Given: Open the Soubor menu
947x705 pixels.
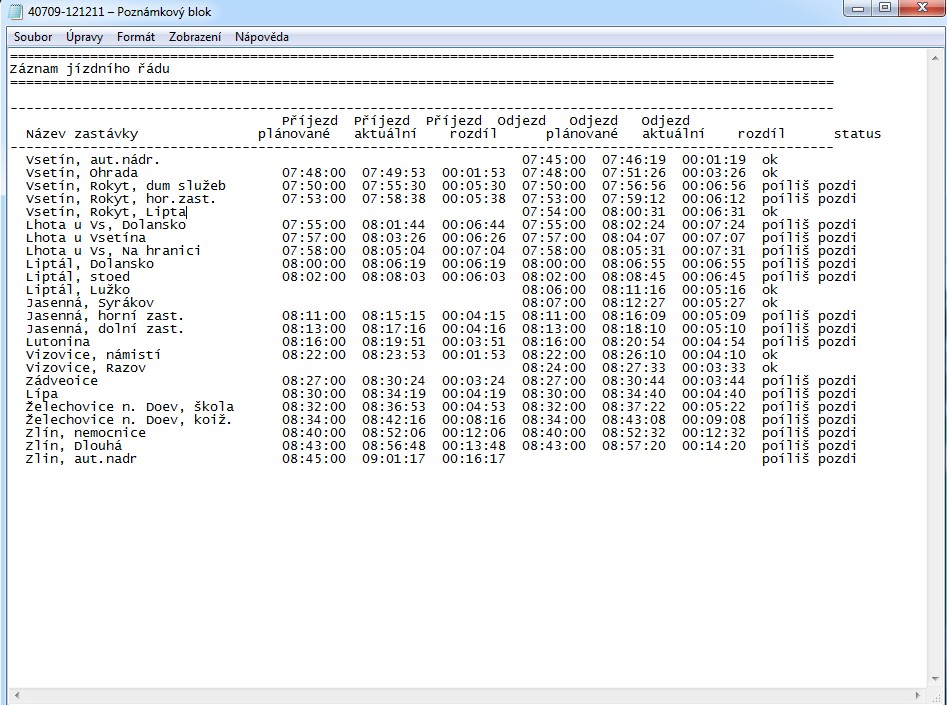Looking at the screenshot, I should (33, 37).
